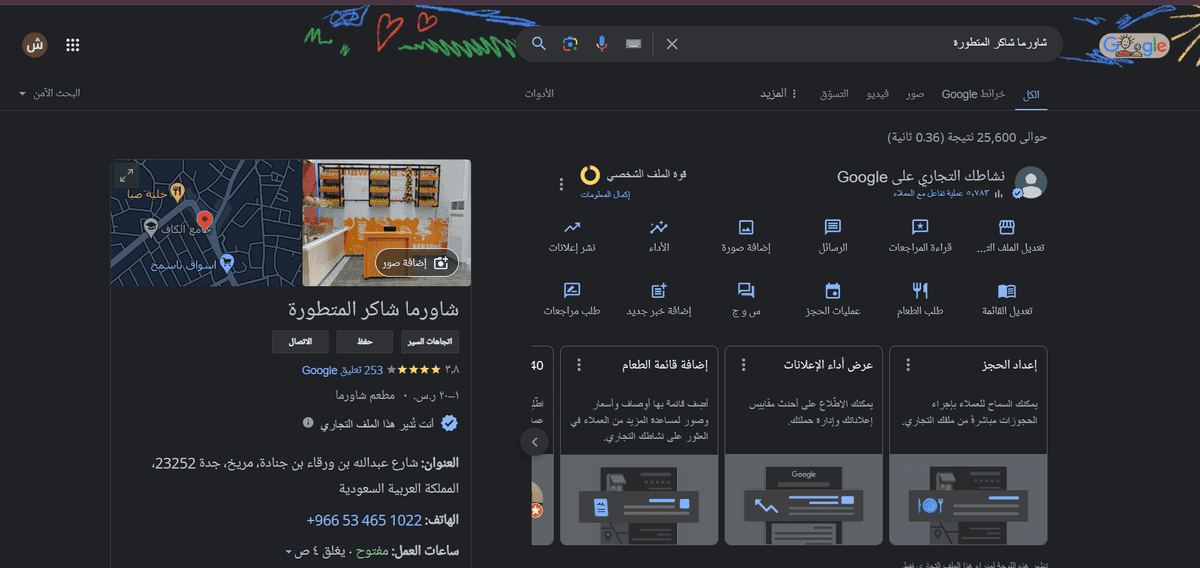Expand ساعات العمل opening hours arrow

click(290, 552)
